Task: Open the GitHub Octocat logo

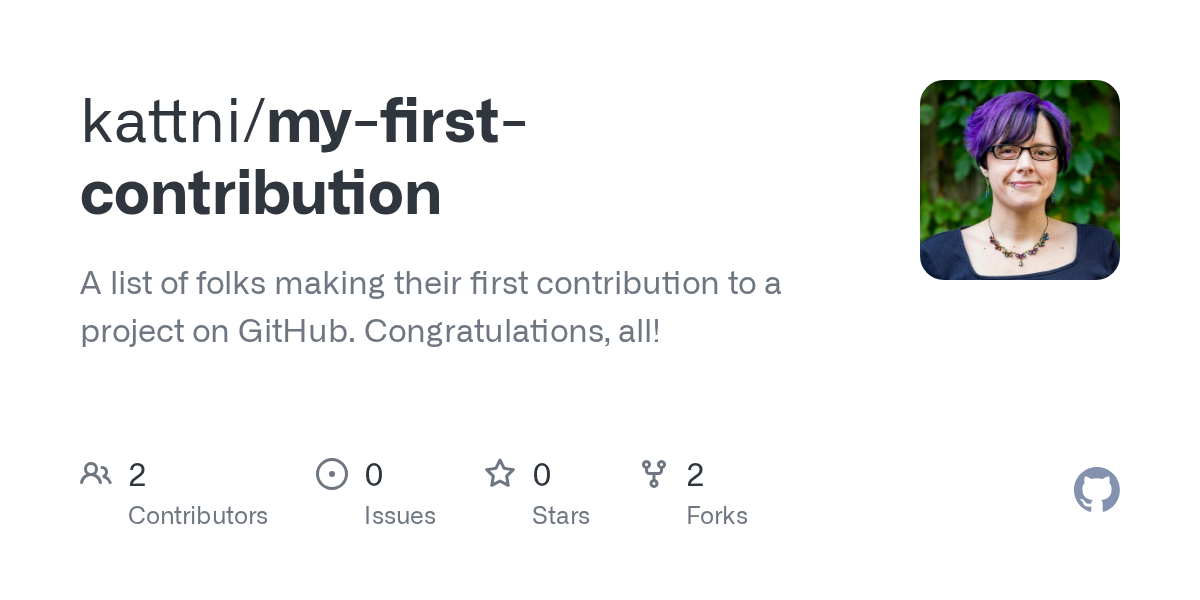Action: 1096,490
